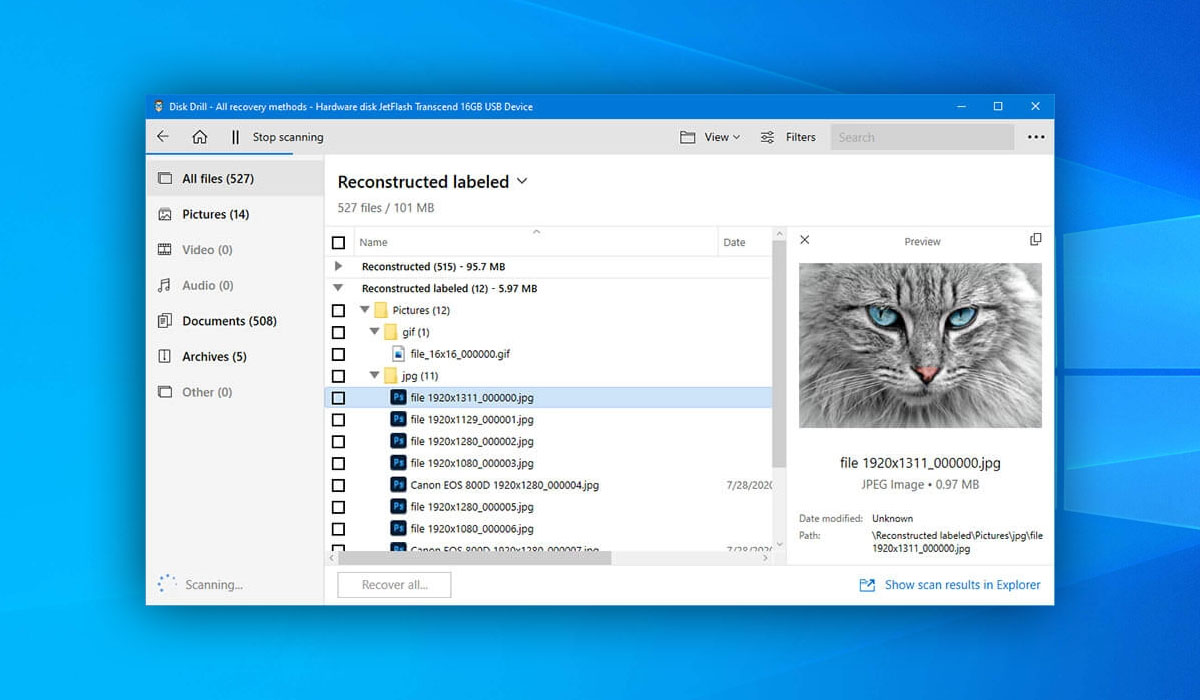Check the Canon EOS 800D 1920x1280_000004.jpg checkbox
This screenshot has height=700, width=1200.
tap(338, 485)
